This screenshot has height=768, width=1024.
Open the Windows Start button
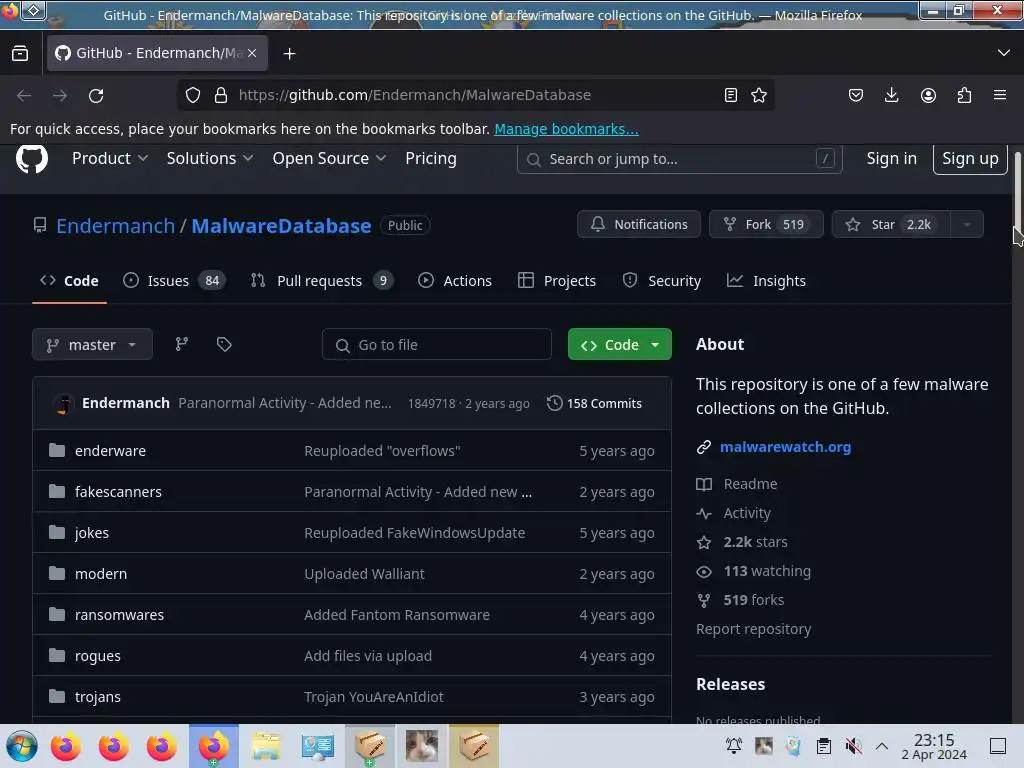pos(22,746)
